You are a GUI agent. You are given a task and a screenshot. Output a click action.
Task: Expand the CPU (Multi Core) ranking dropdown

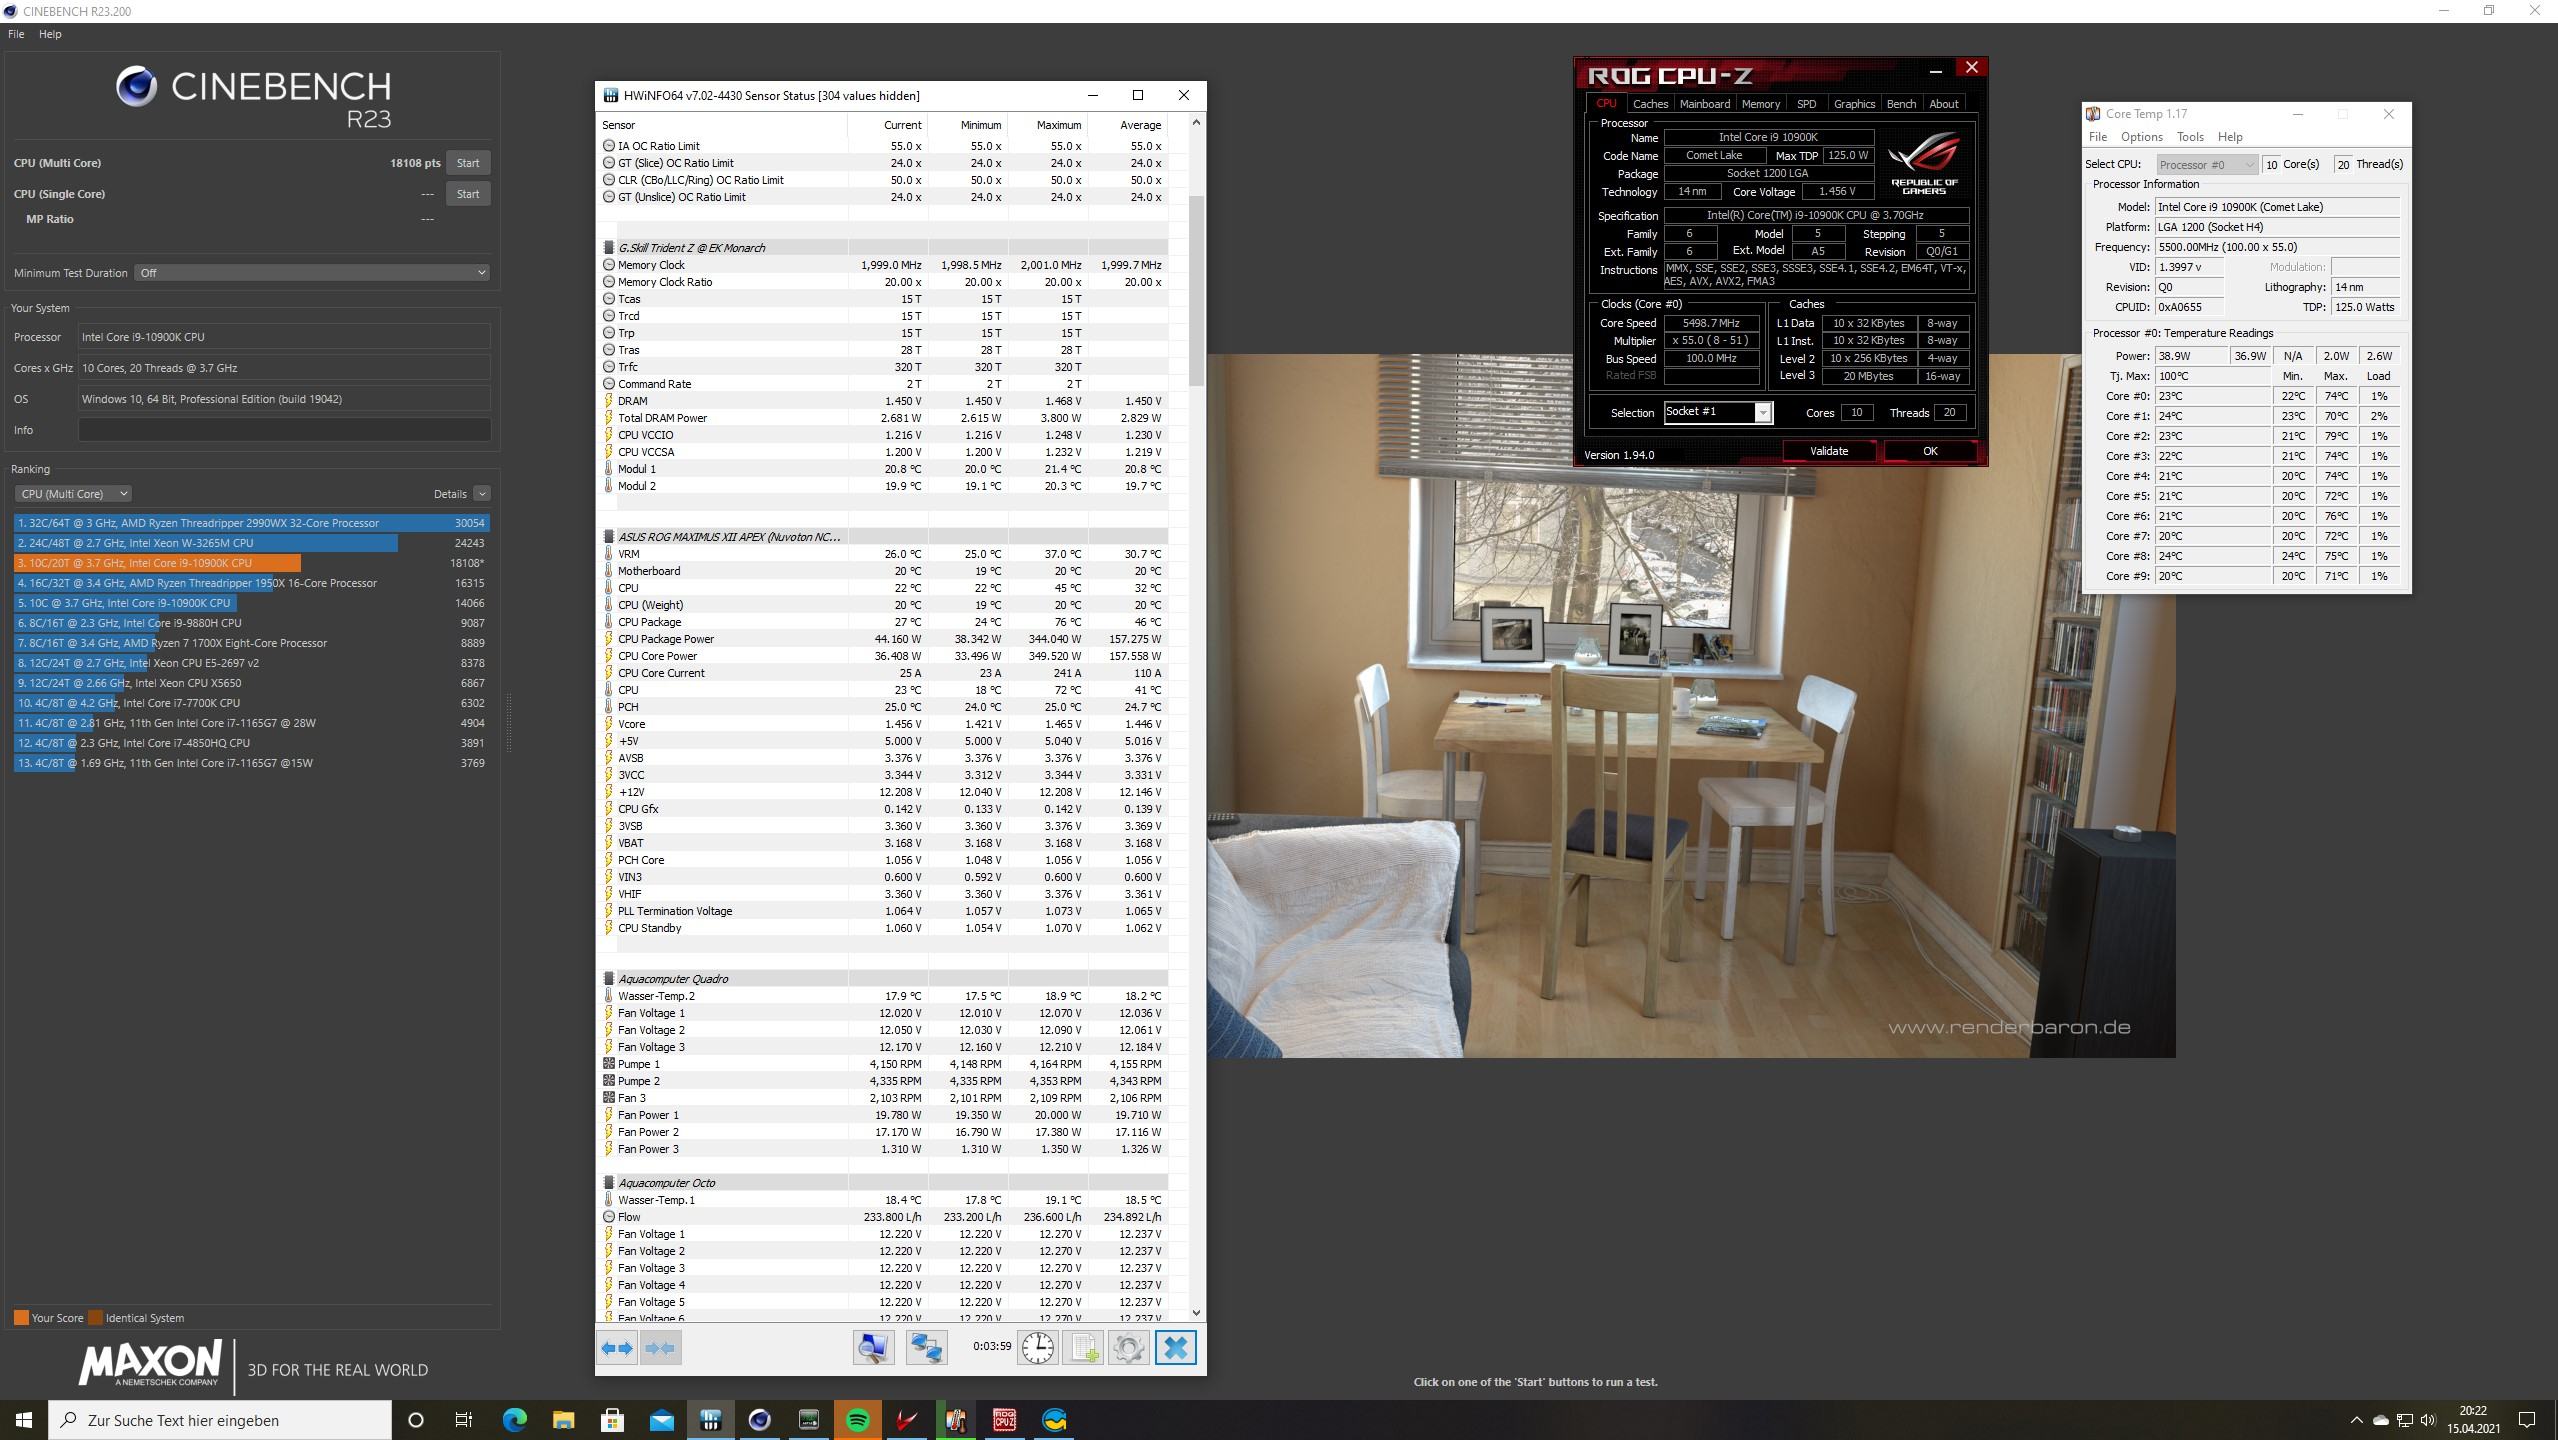[73, 494]
